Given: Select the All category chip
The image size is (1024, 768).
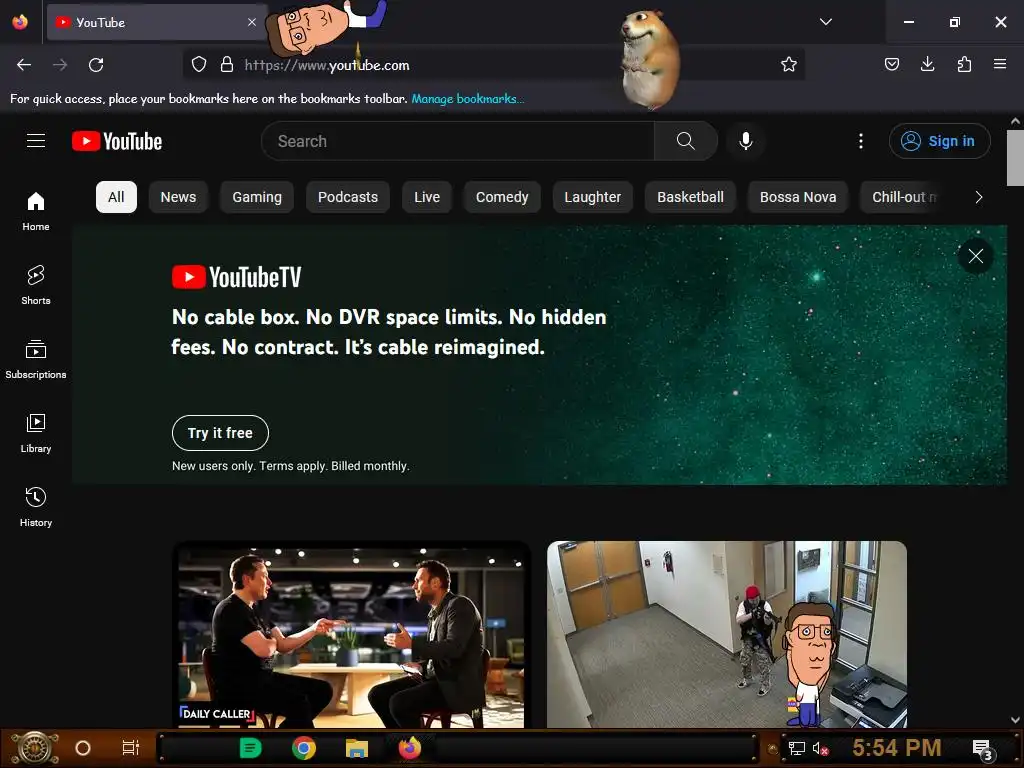Looking at the screenshot, I should pos(116,197).
